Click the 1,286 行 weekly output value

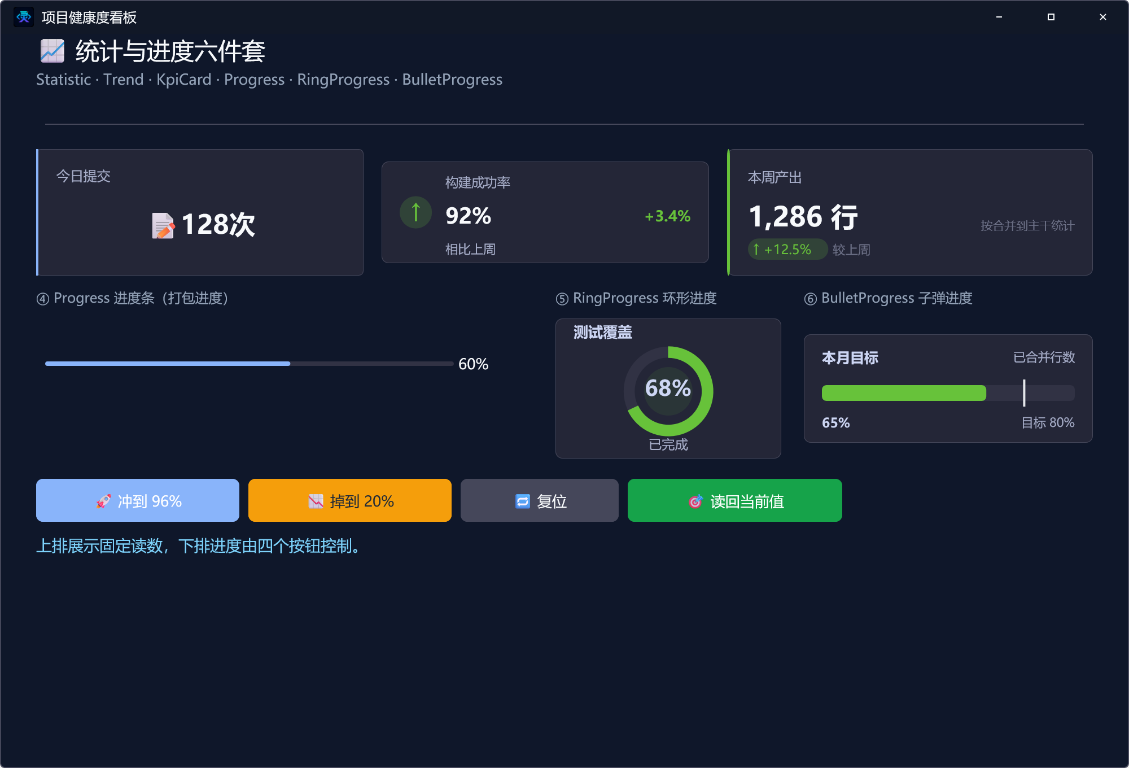click(x=803, y=217)
